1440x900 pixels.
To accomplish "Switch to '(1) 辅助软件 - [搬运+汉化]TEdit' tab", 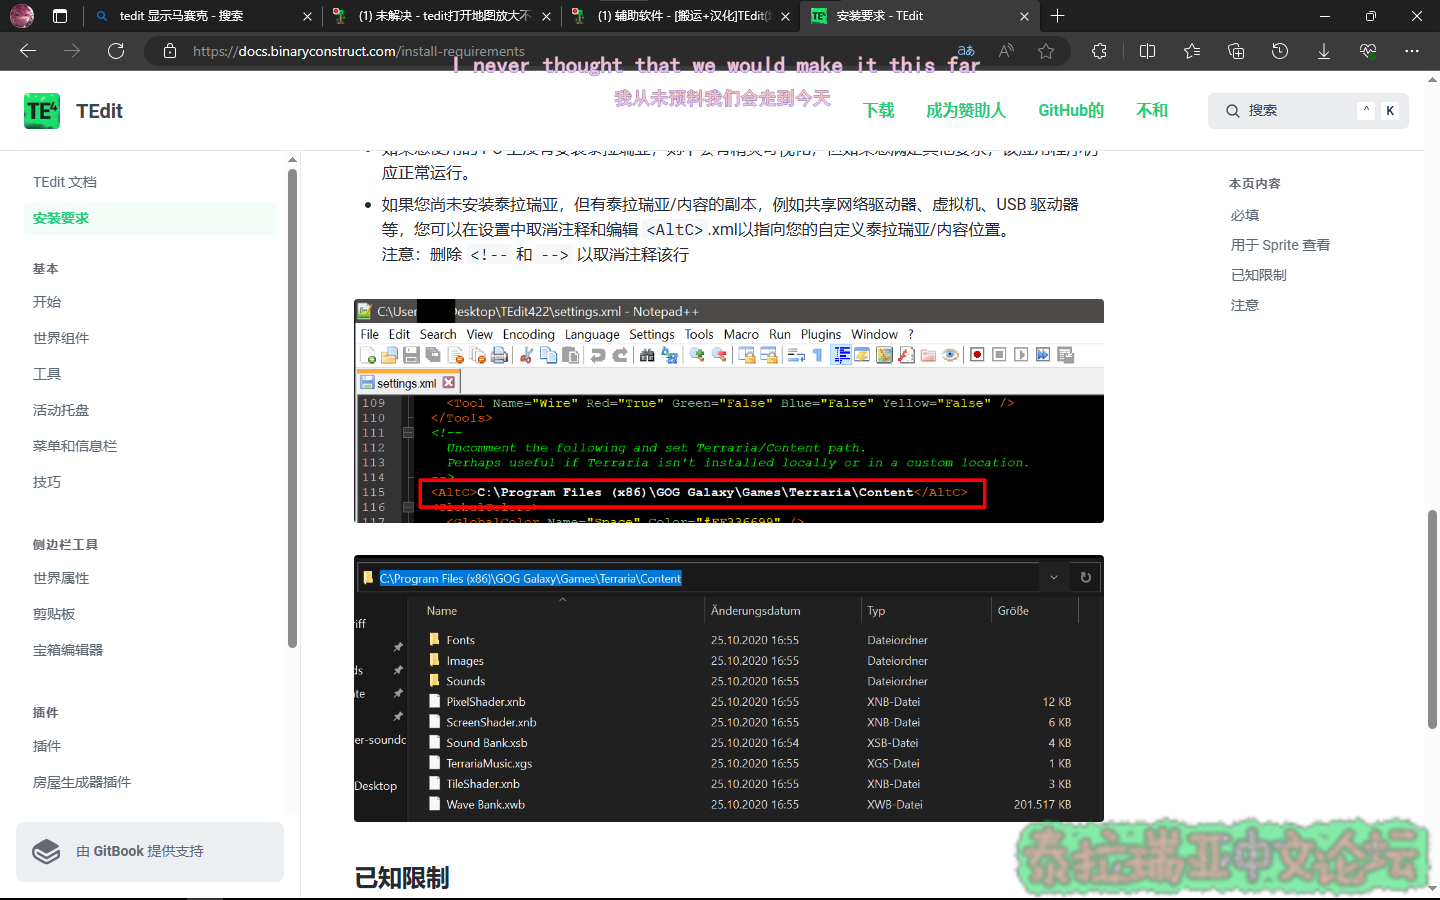I will pos(682,16).
